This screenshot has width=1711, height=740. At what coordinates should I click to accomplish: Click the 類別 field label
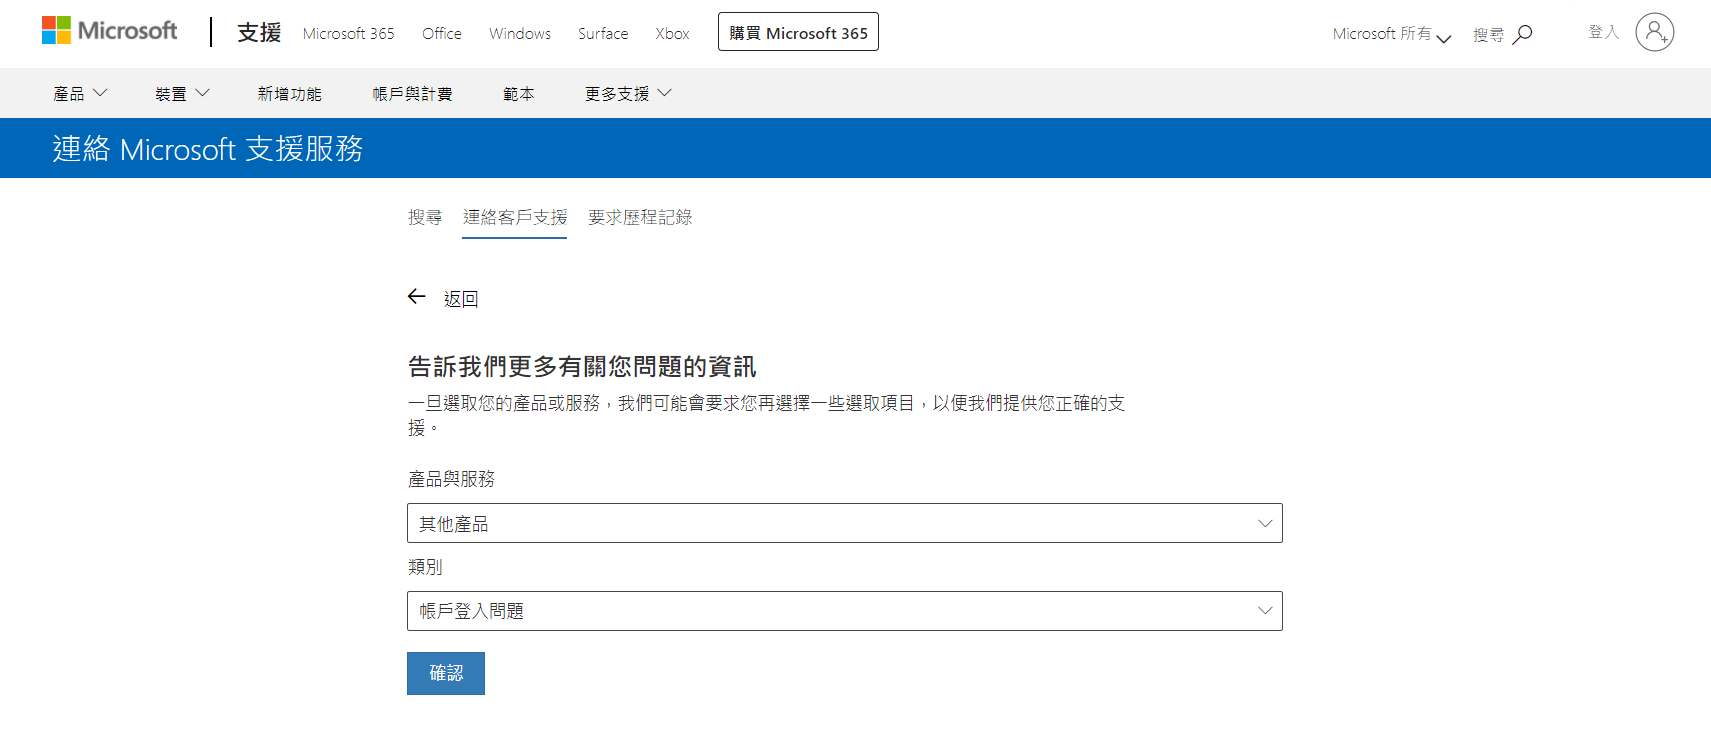pos(425,567)
